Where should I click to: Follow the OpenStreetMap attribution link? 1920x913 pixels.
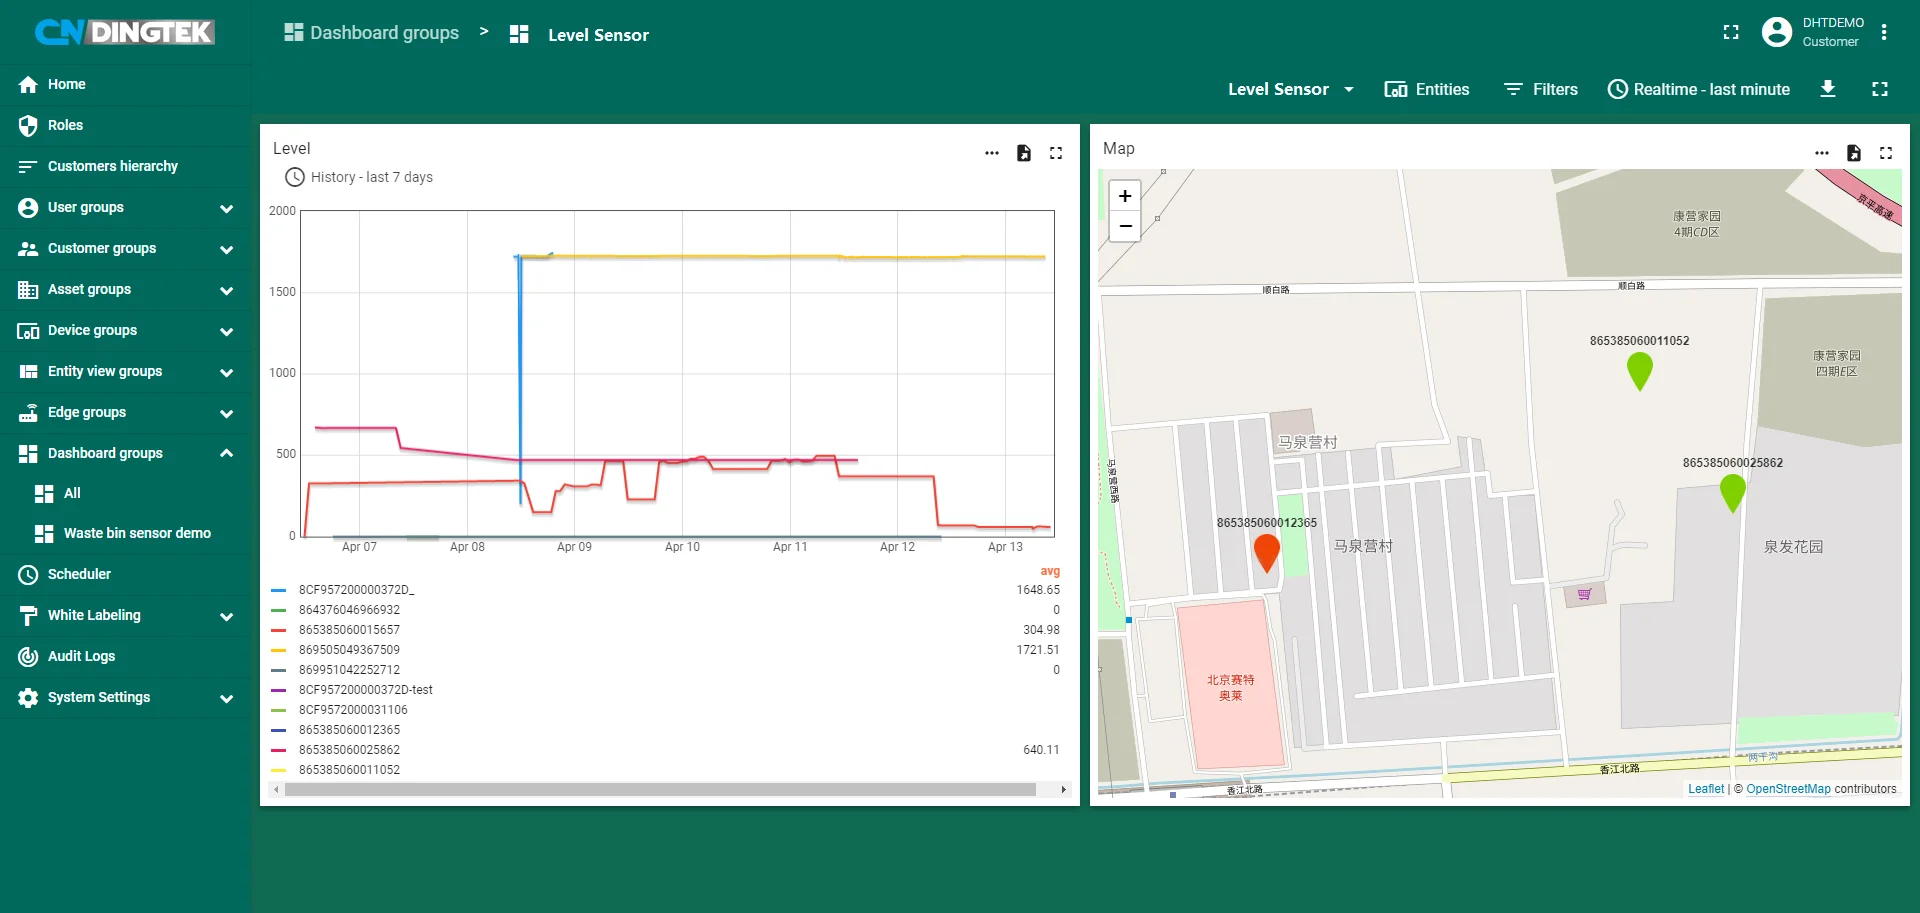click(1788, 789)
